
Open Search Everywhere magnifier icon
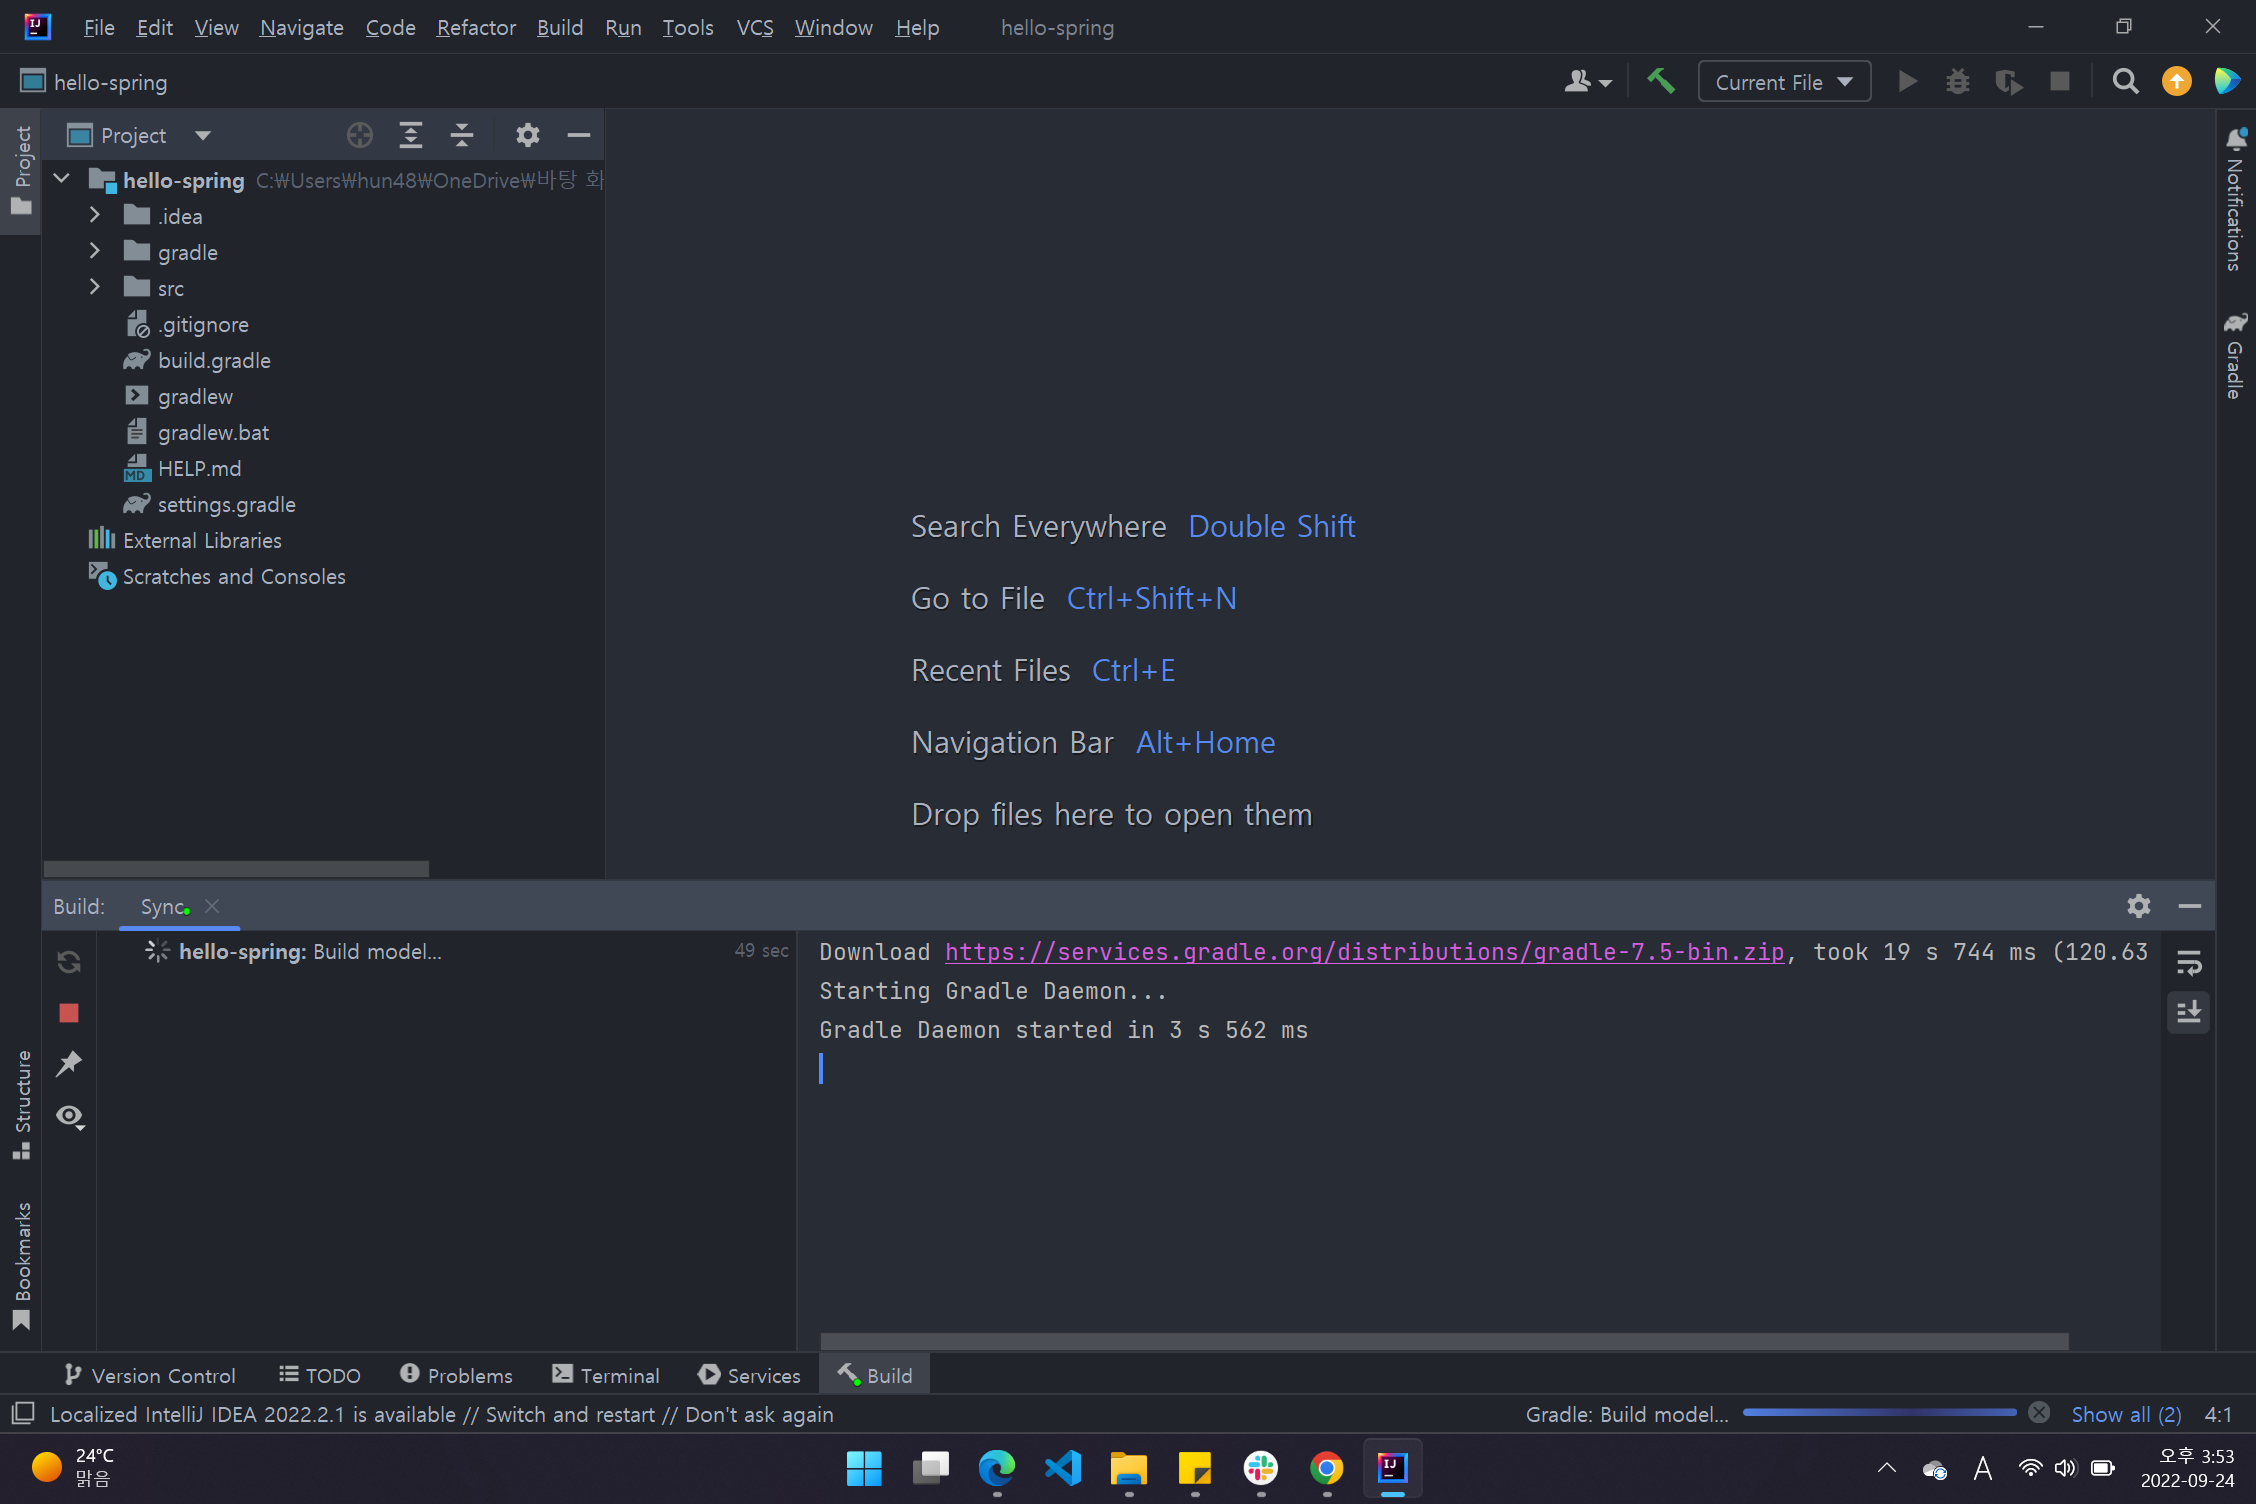pos(2125,81)
